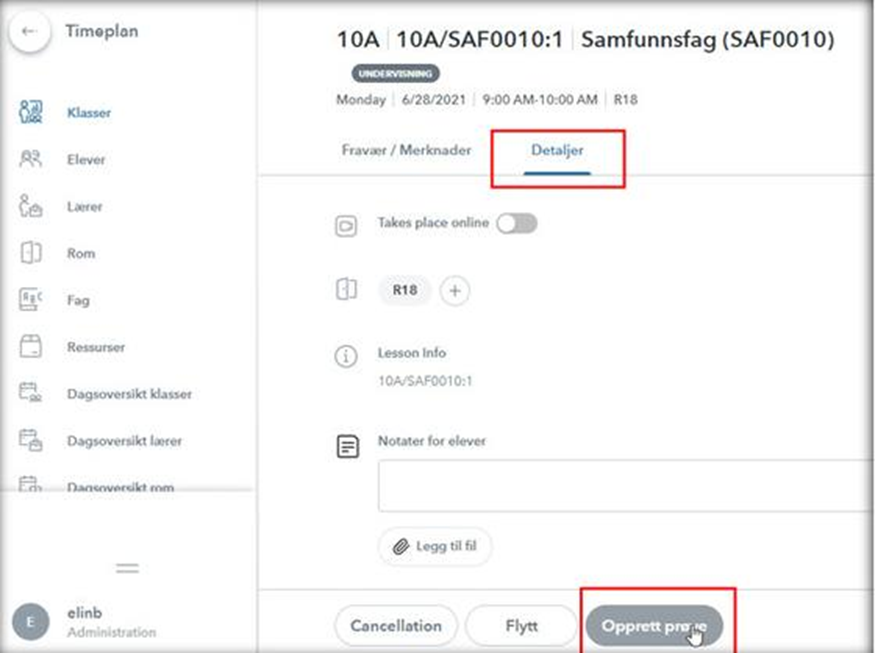875x653 pixels.
Task: Click the Flytt button
Action: [x=521, y=626]
